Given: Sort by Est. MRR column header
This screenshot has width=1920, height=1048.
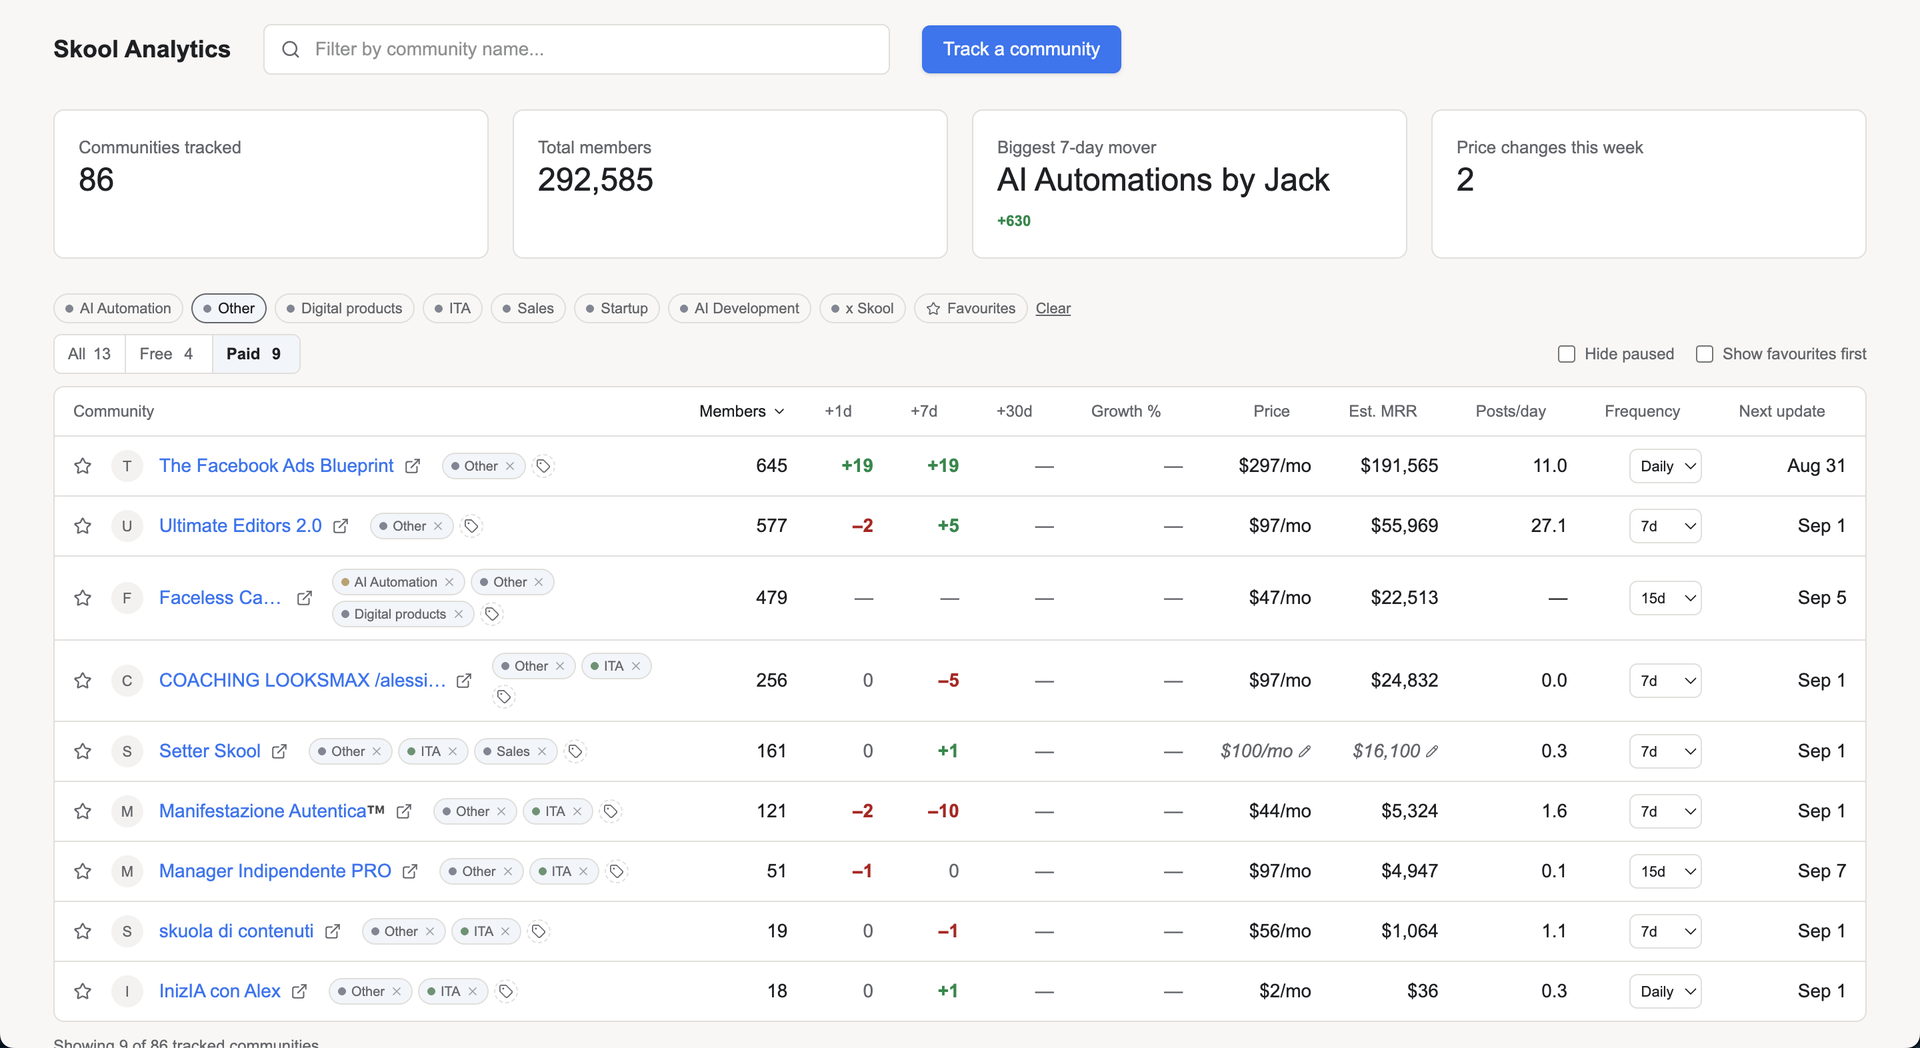Looking at the screenshot, I should pyautogui.click(x=1382, y=411).
